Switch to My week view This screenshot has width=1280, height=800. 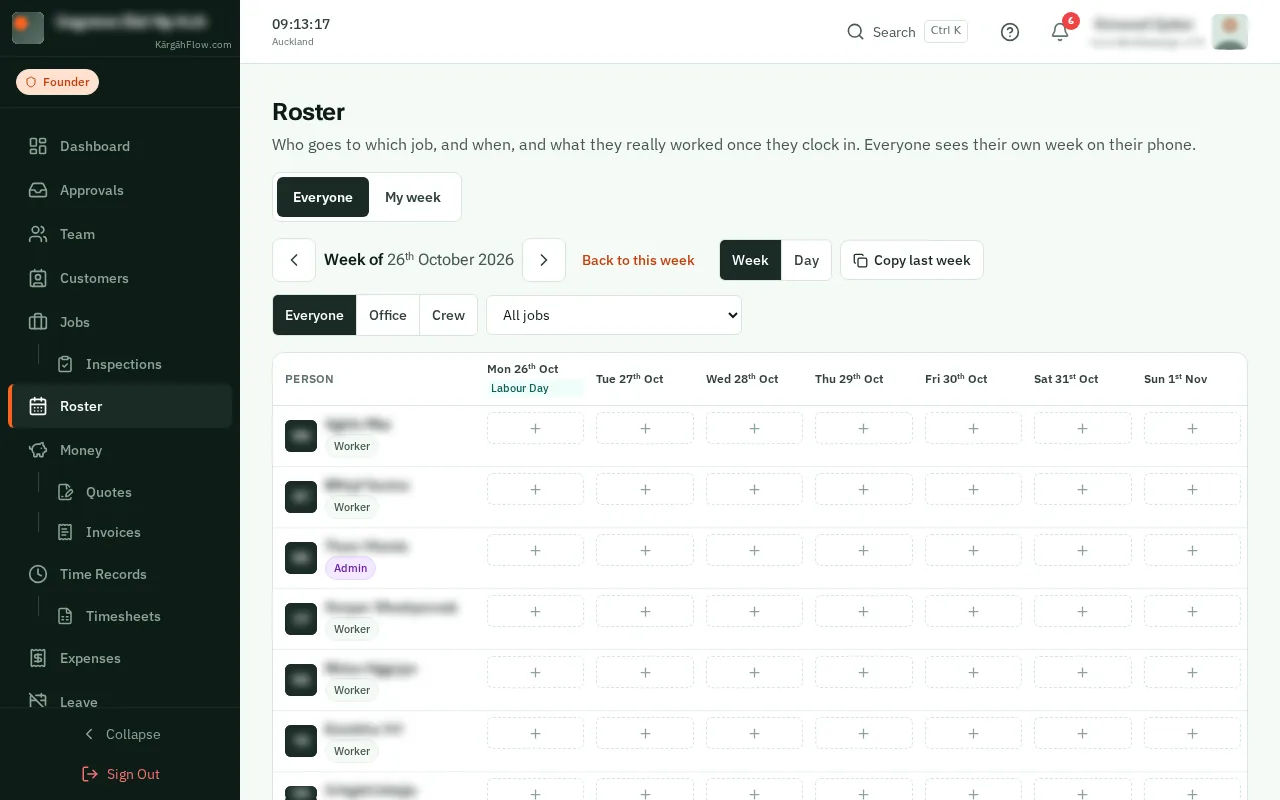(413, 197)
